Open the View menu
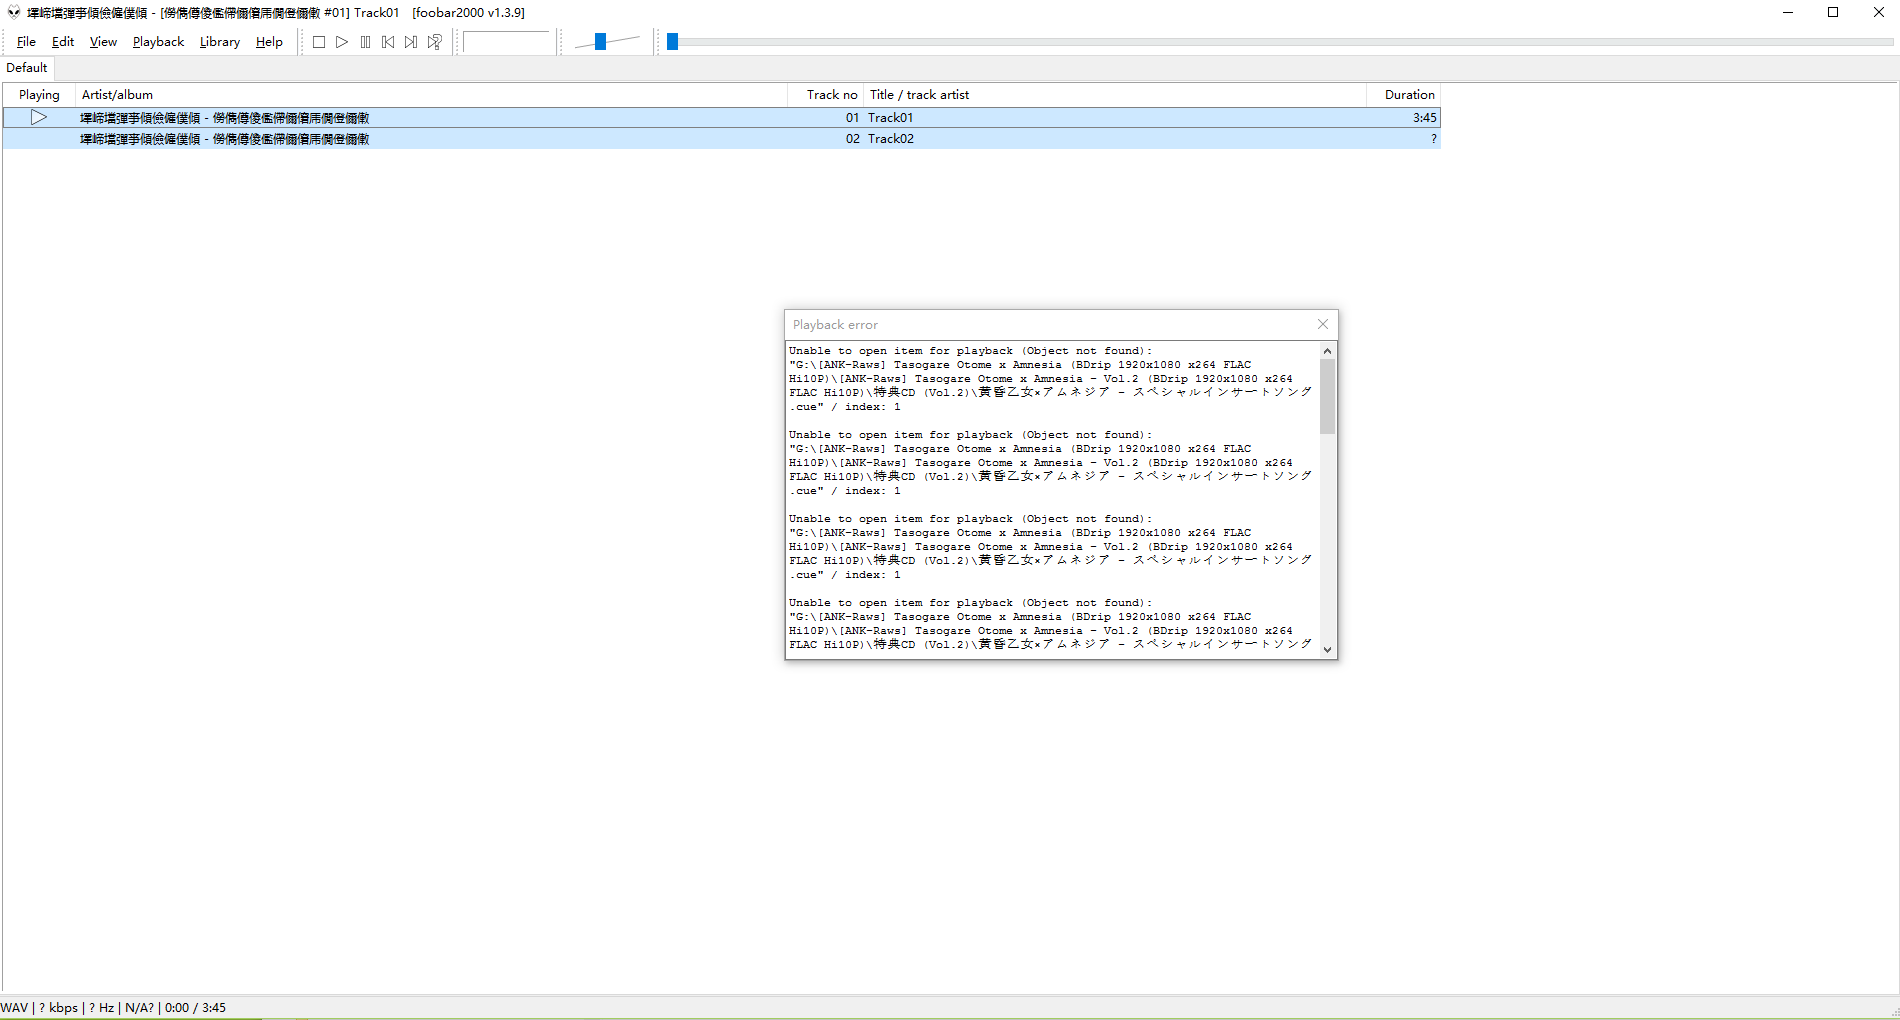This screenshot has height=1020, width=1900. pyautogui.click(x=103, y=42)
